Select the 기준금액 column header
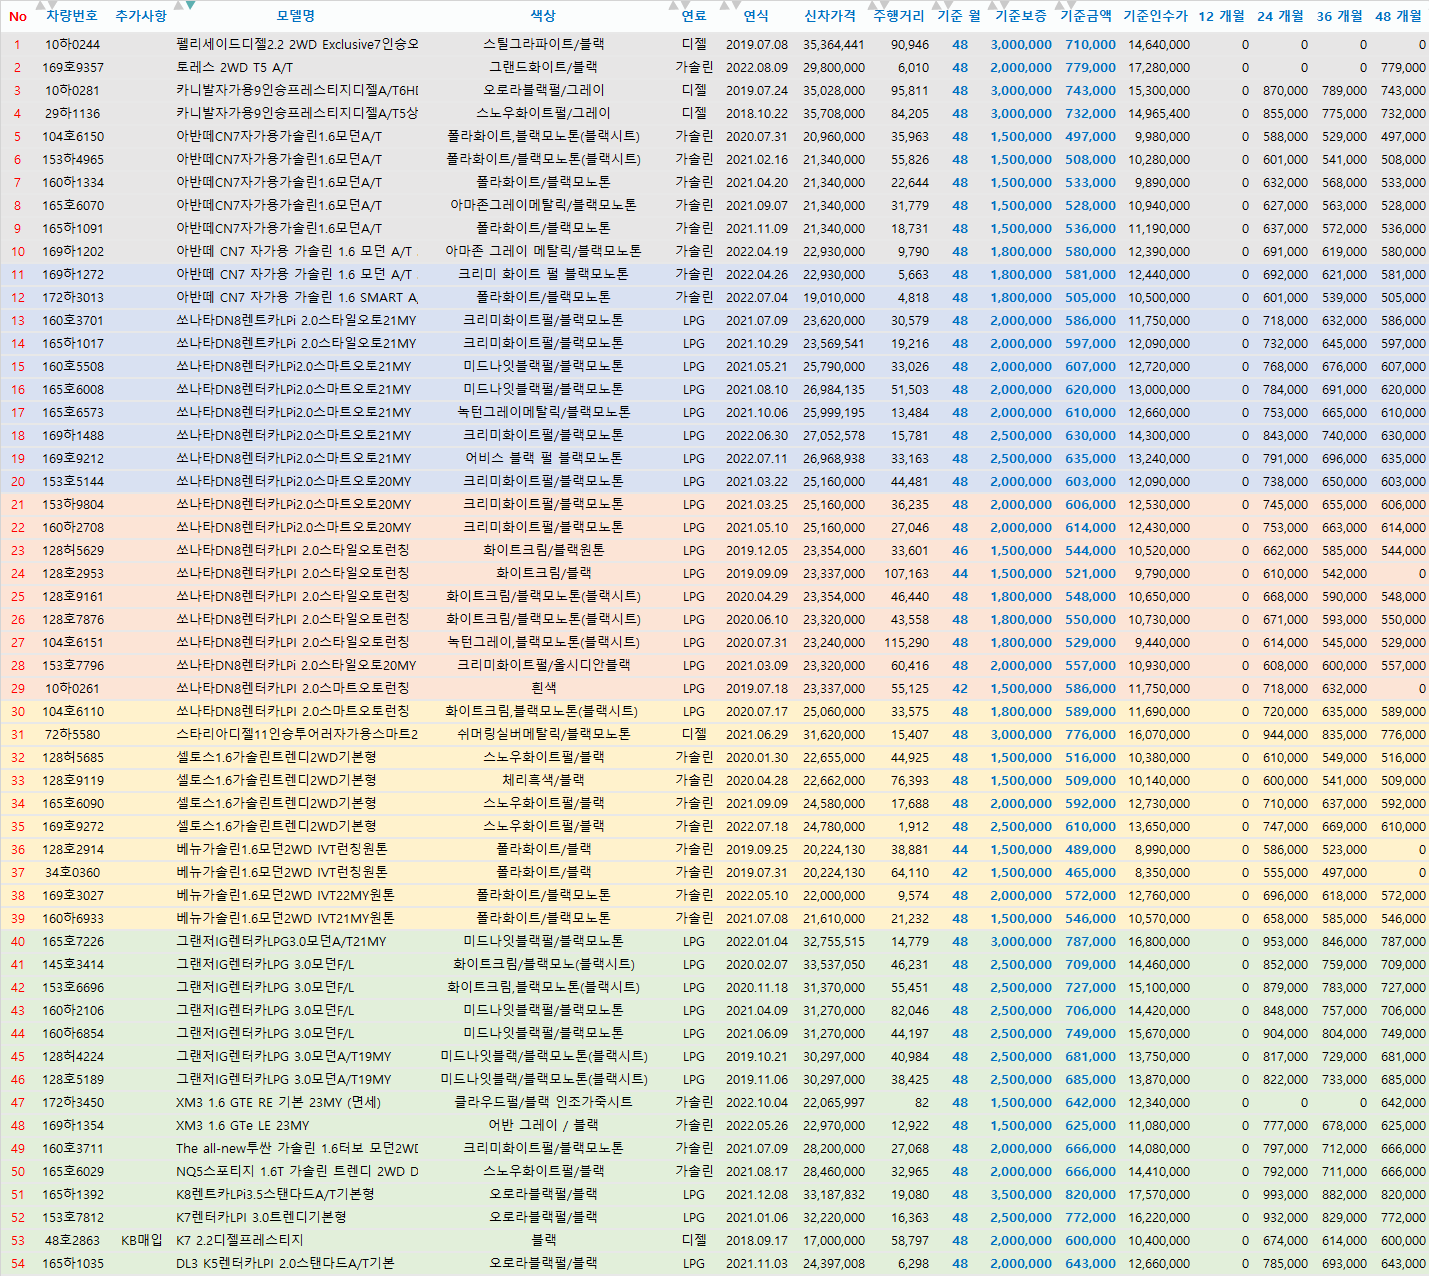Screen dimensions: 1429x1276 click(x=1086, y=17)
